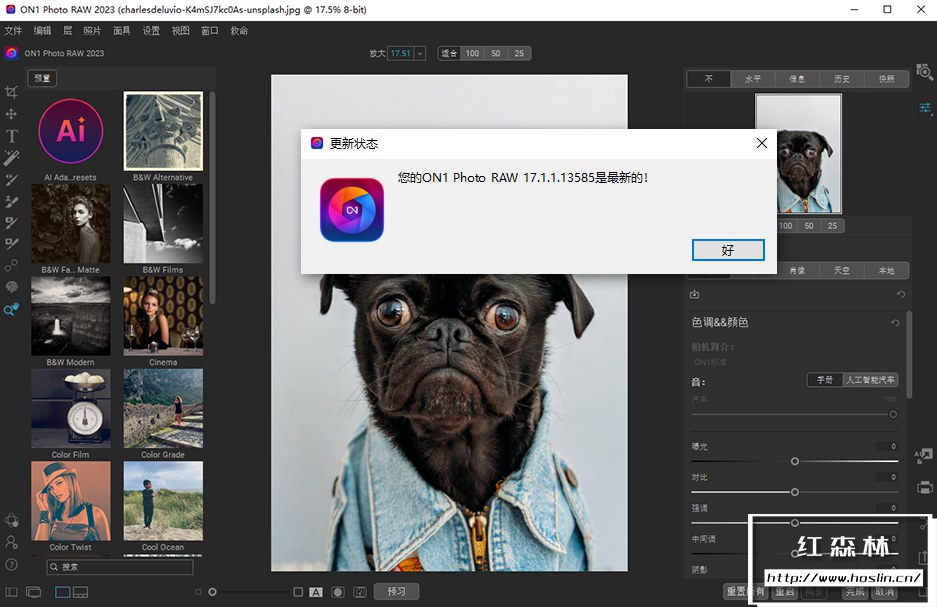Toggle soft proofing checkmark icon
The width and height of the screenshot is (937, 607).
tap(360, 592)
